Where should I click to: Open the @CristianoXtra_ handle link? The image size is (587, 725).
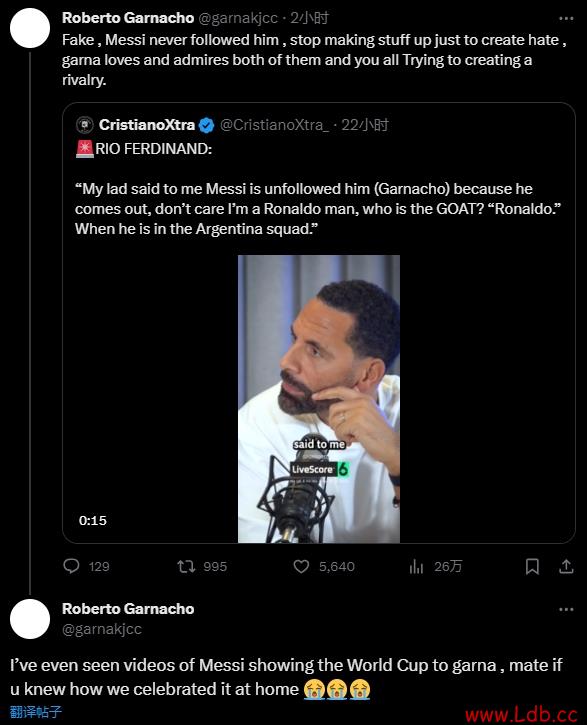[x=275, y=125]
